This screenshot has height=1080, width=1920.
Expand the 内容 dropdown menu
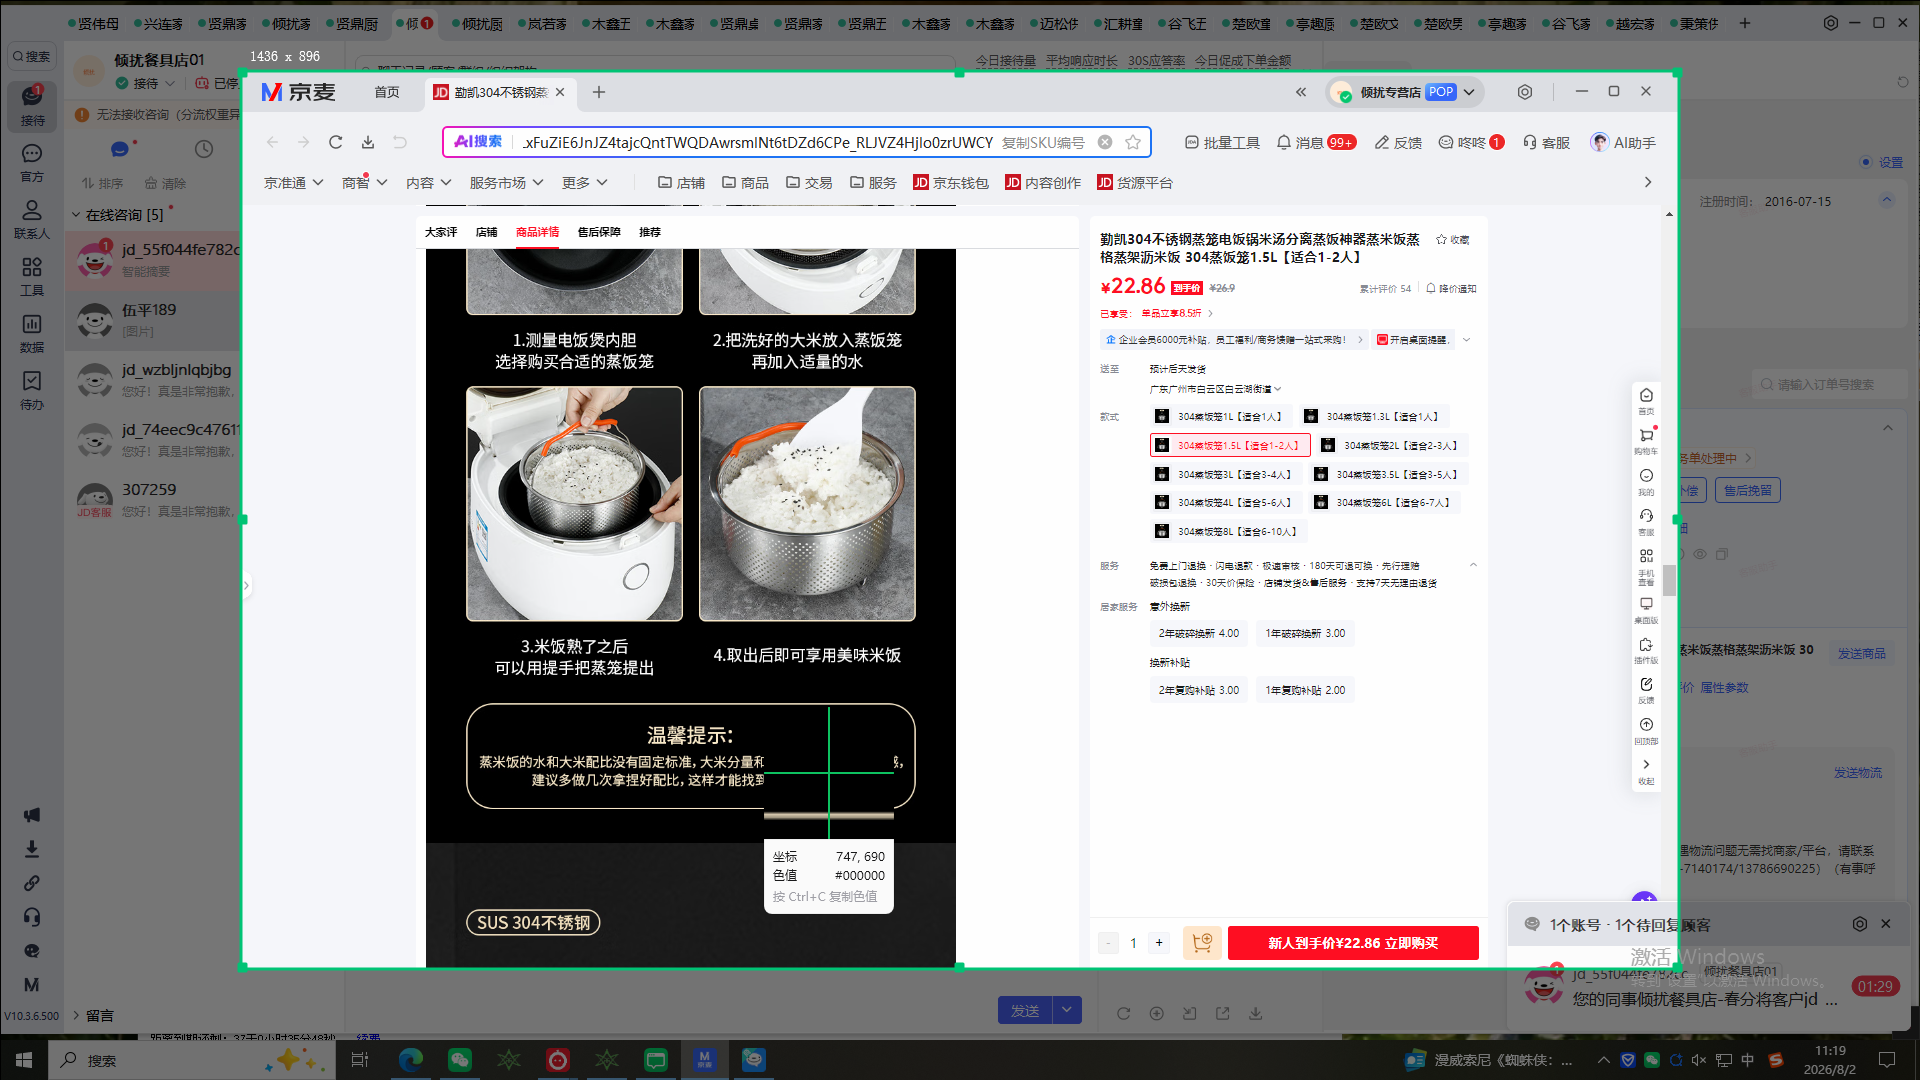(x=429, y=183)
